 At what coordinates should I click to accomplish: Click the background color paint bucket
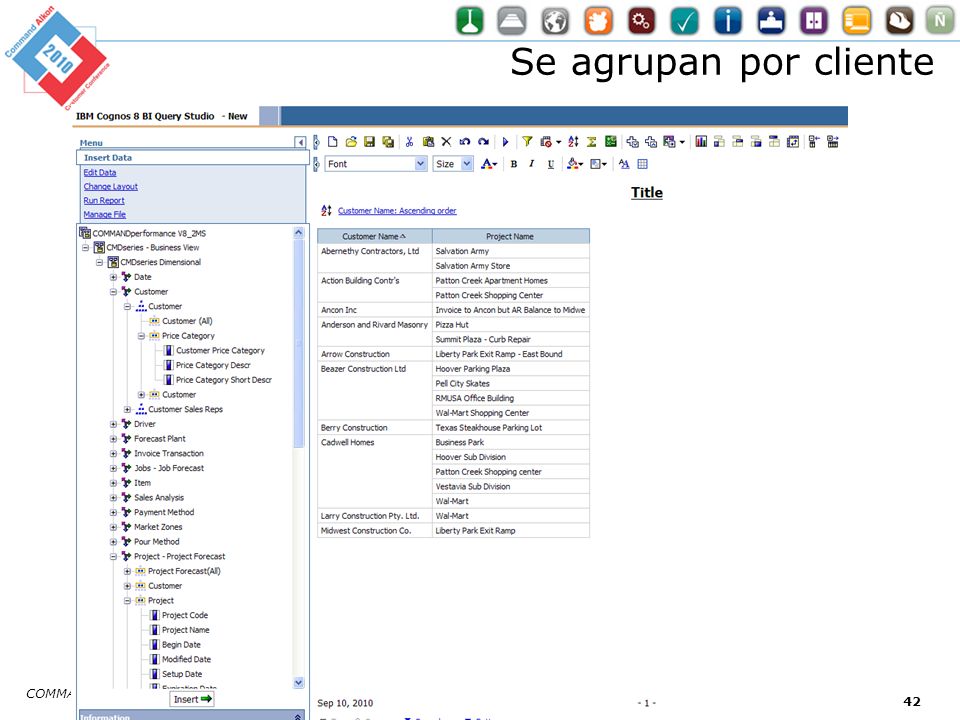pos(574,164)
